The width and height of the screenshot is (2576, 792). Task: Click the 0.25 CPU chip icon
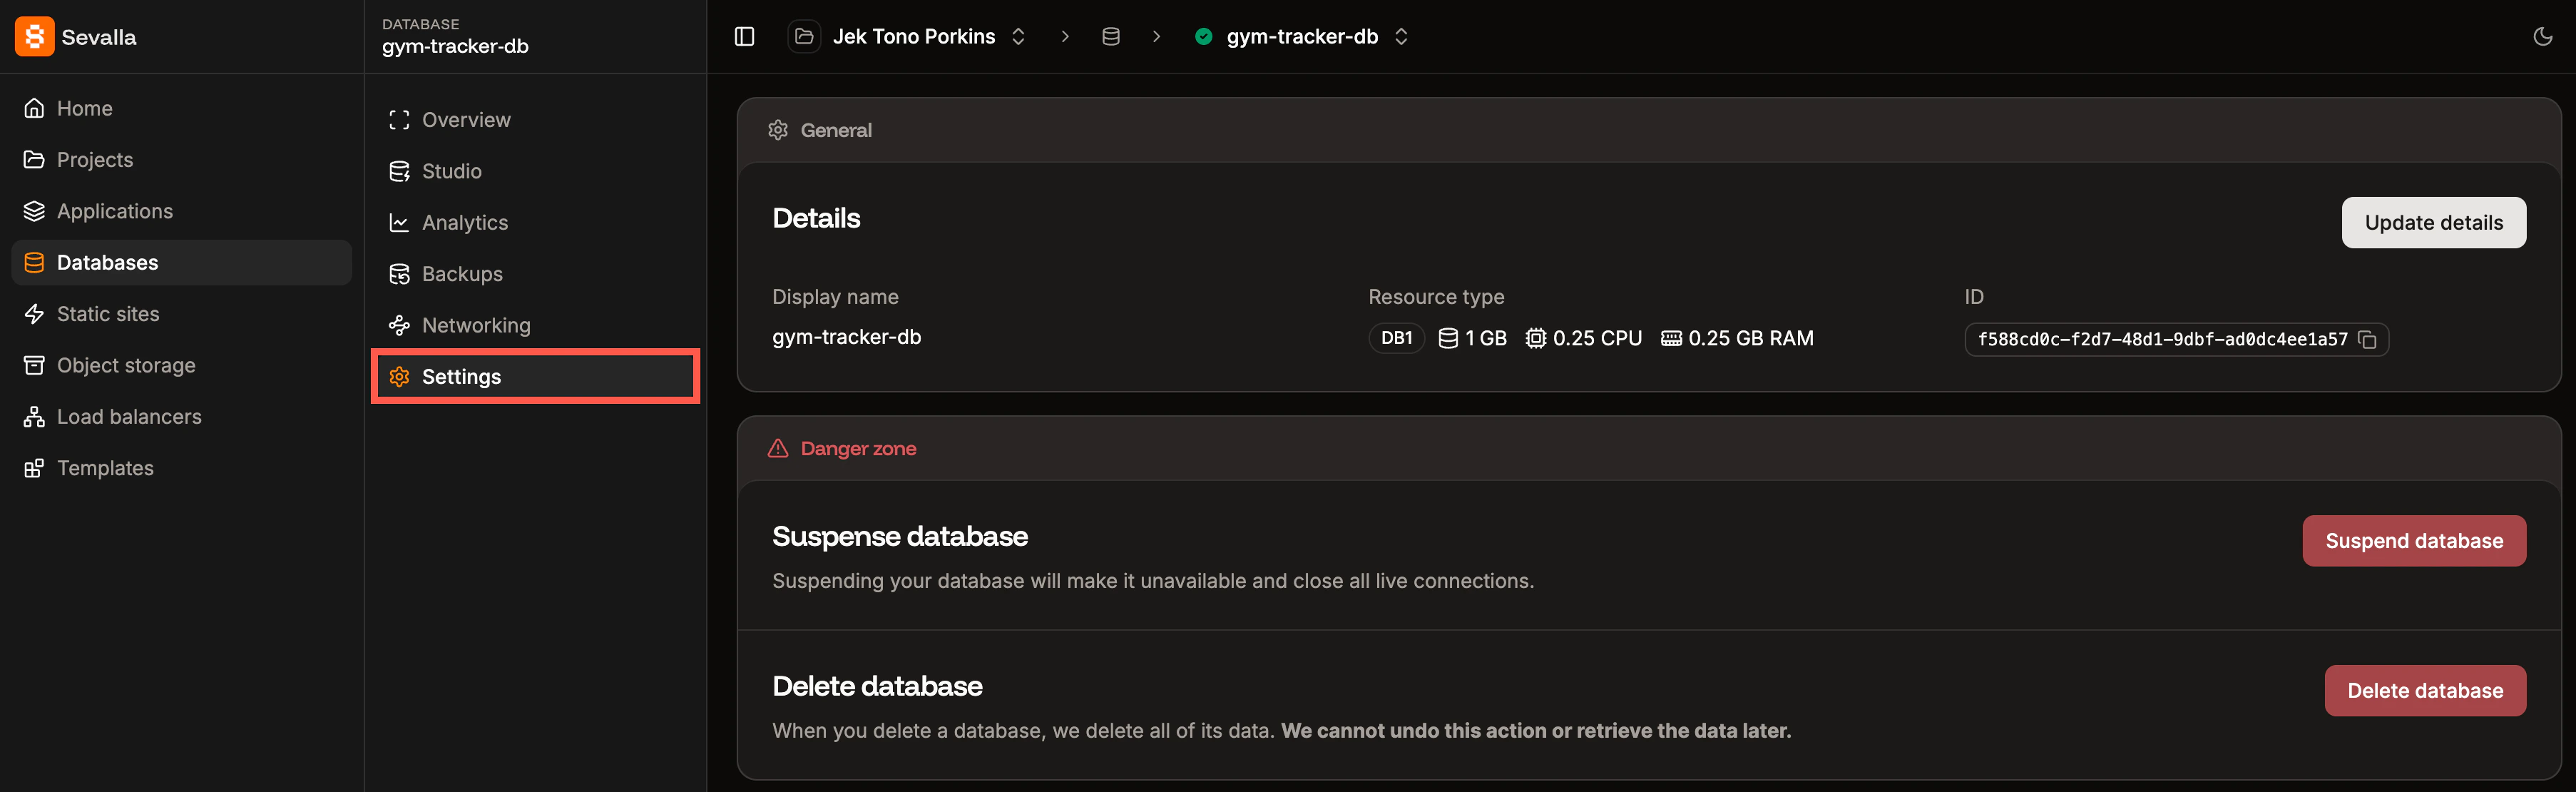(x=1535, y=339)
